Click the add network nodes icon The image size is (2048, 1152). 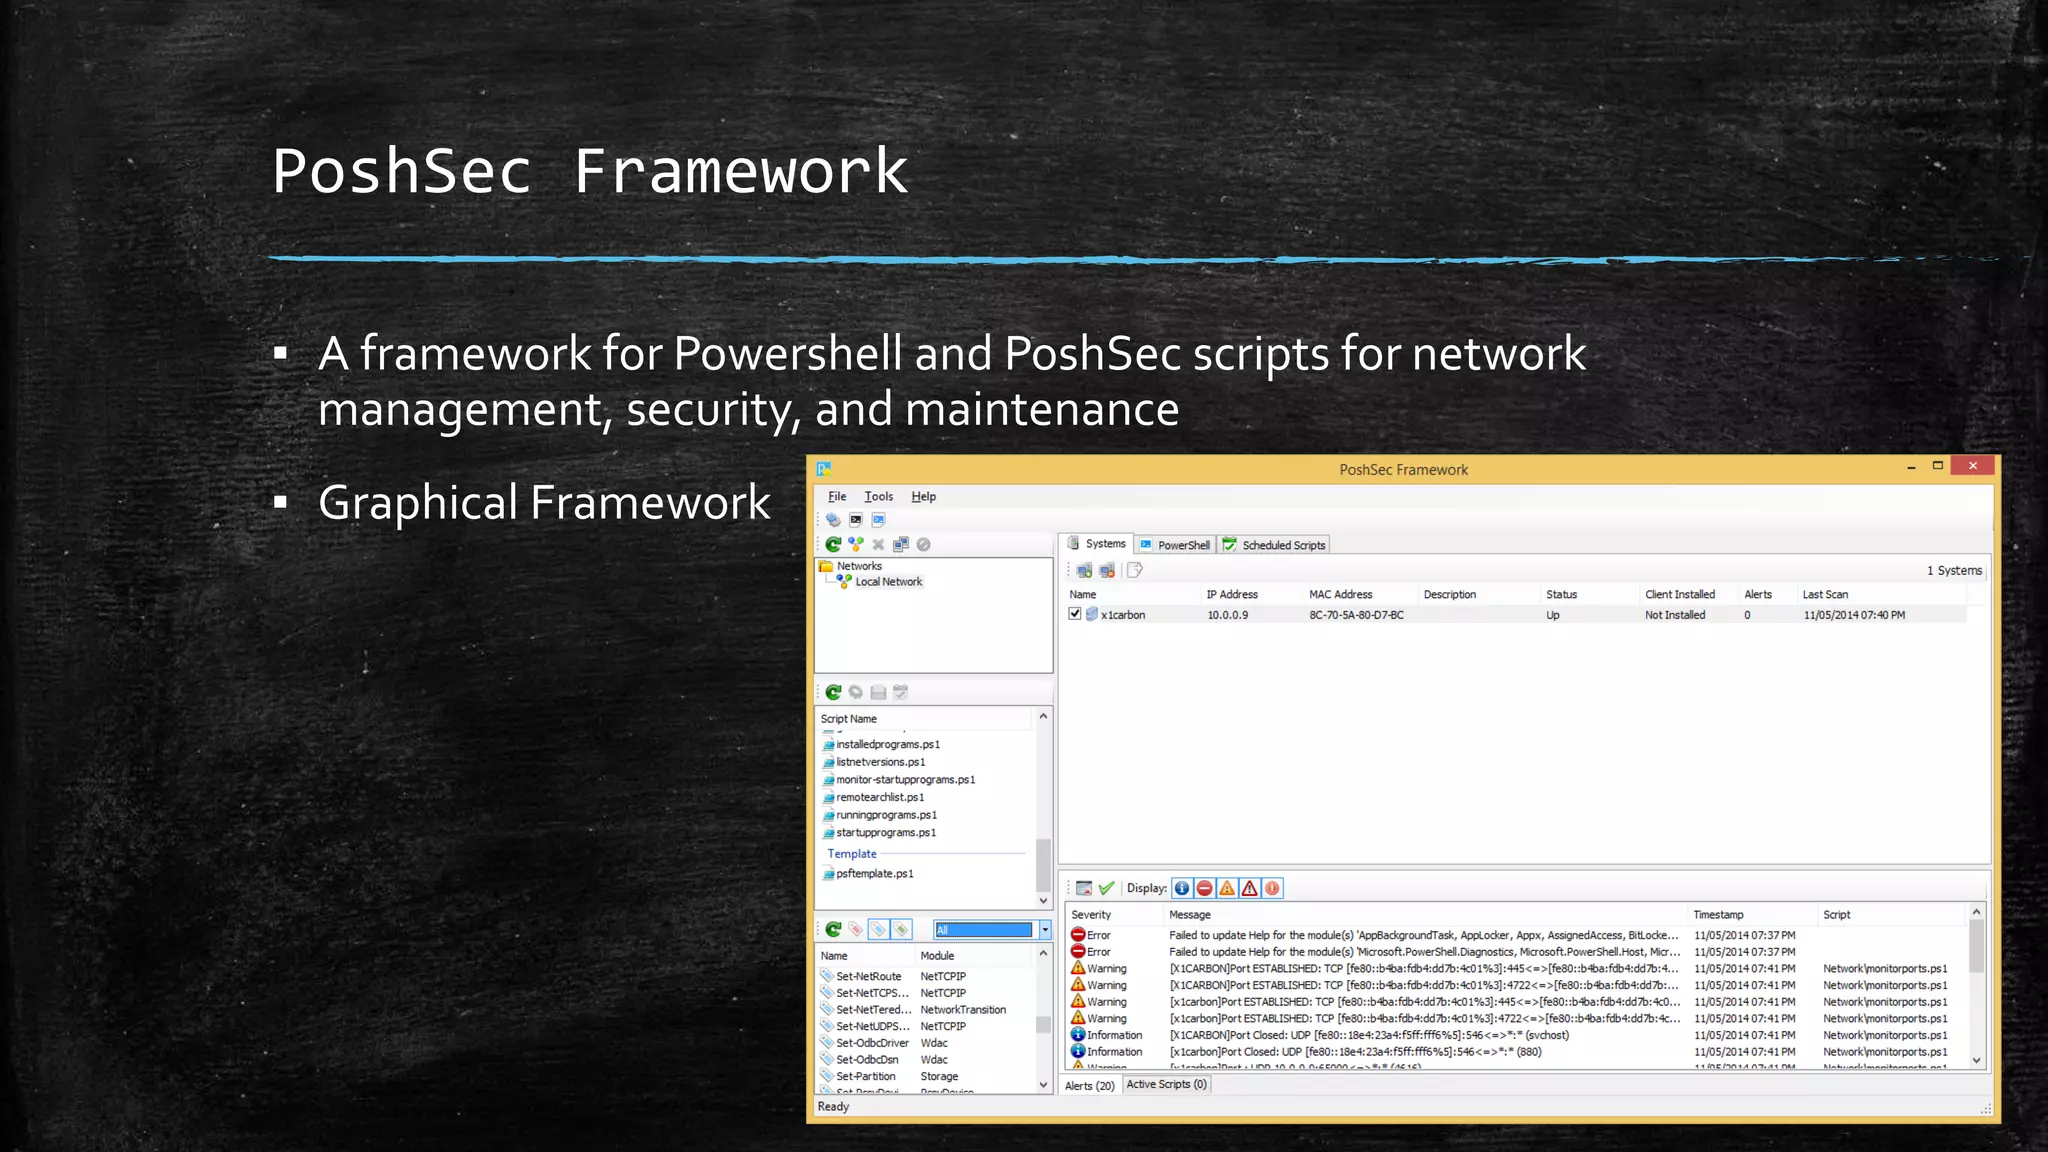[856, 544]
